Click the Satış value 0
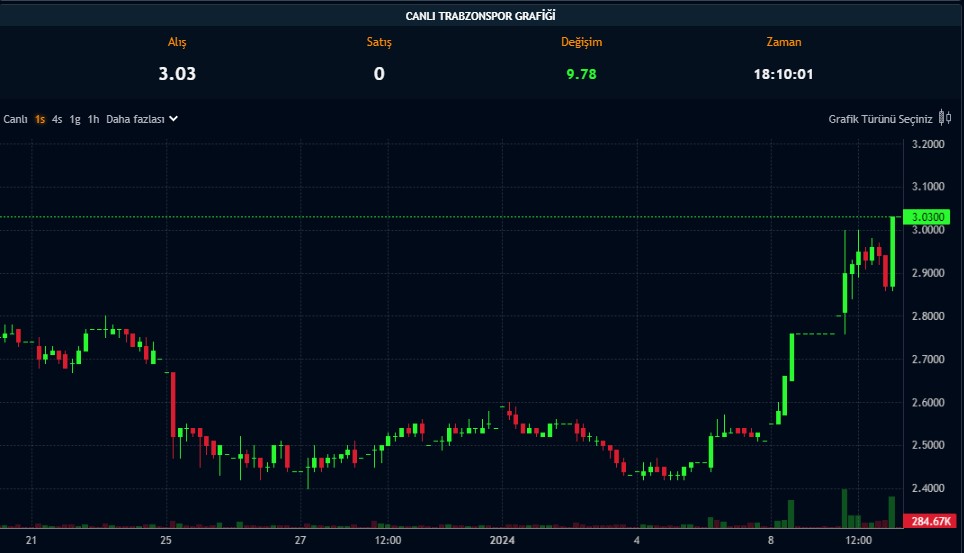This screenshot has height=553, width=964. coord(379,73)
